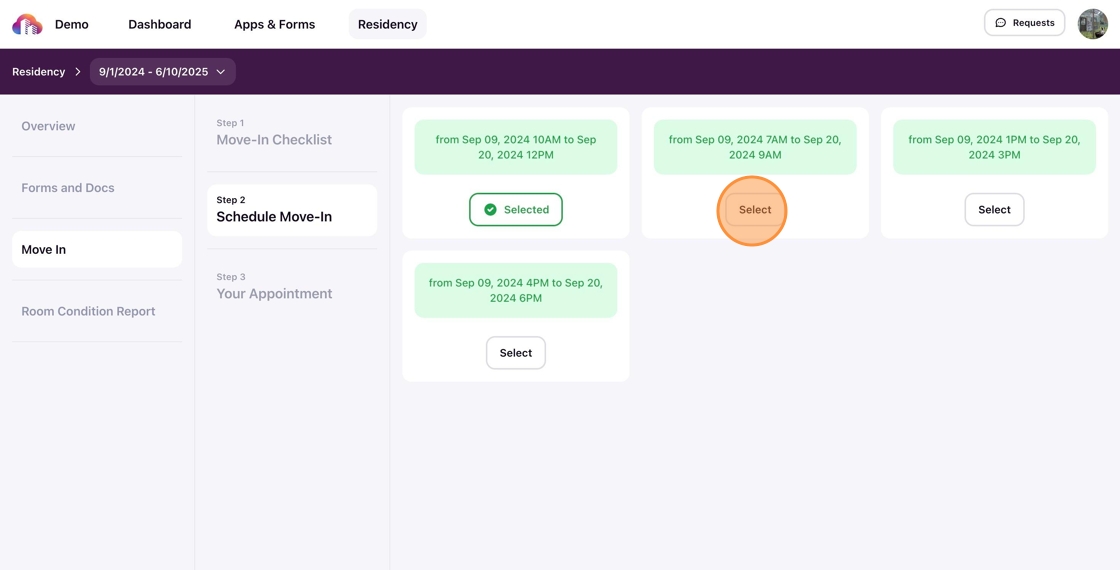The width and height of the screenshot is (1120, 570).
Task: Switch to the Residency tab
Action: pos(387,24)
